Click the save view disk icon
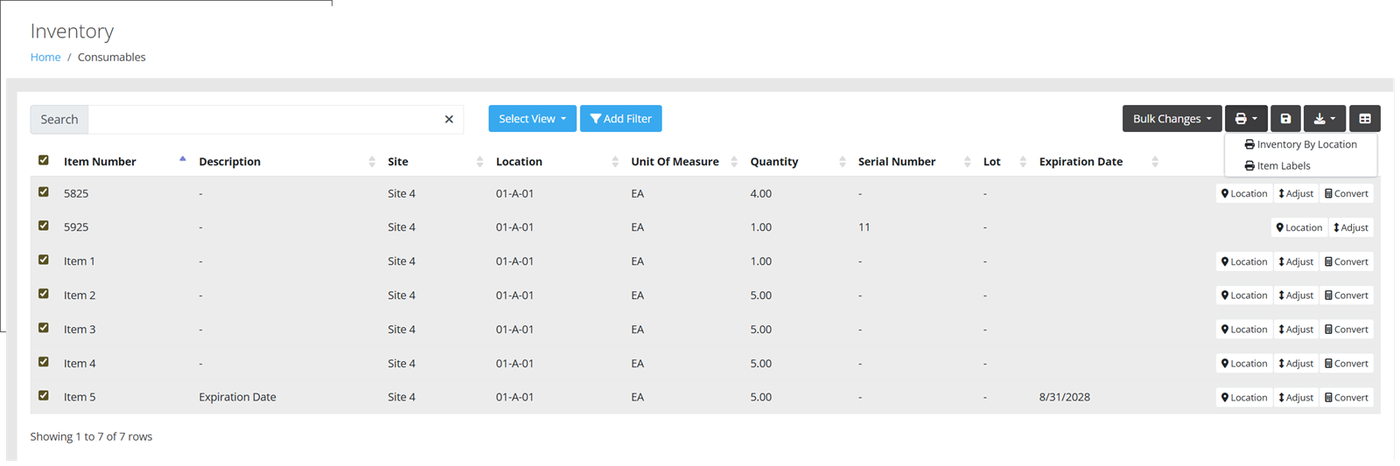 coord(1286,119)
